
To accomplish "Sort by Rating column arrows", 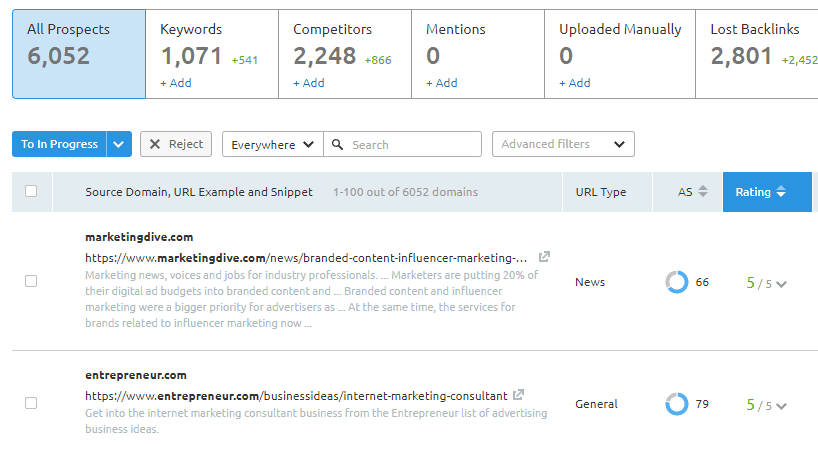I will (780, 192).
